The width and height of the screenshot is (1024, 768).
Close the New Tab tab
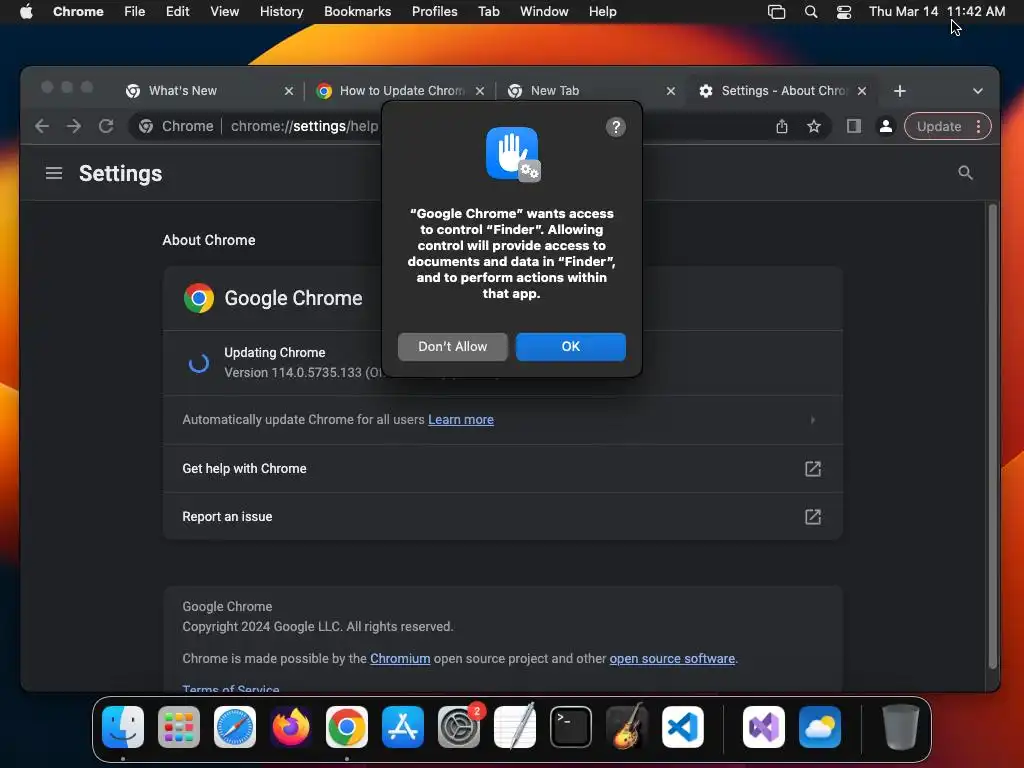point(671,91)
